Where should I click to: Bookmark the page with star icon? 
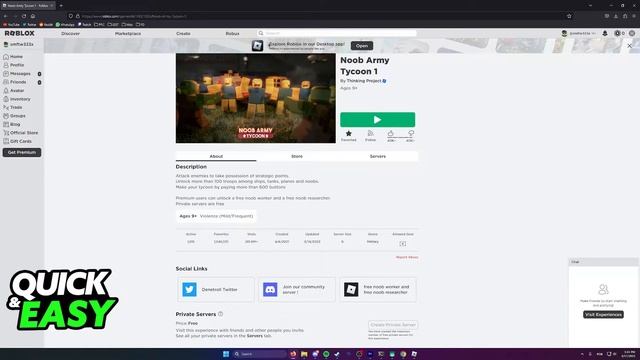[x=569, y=16]
